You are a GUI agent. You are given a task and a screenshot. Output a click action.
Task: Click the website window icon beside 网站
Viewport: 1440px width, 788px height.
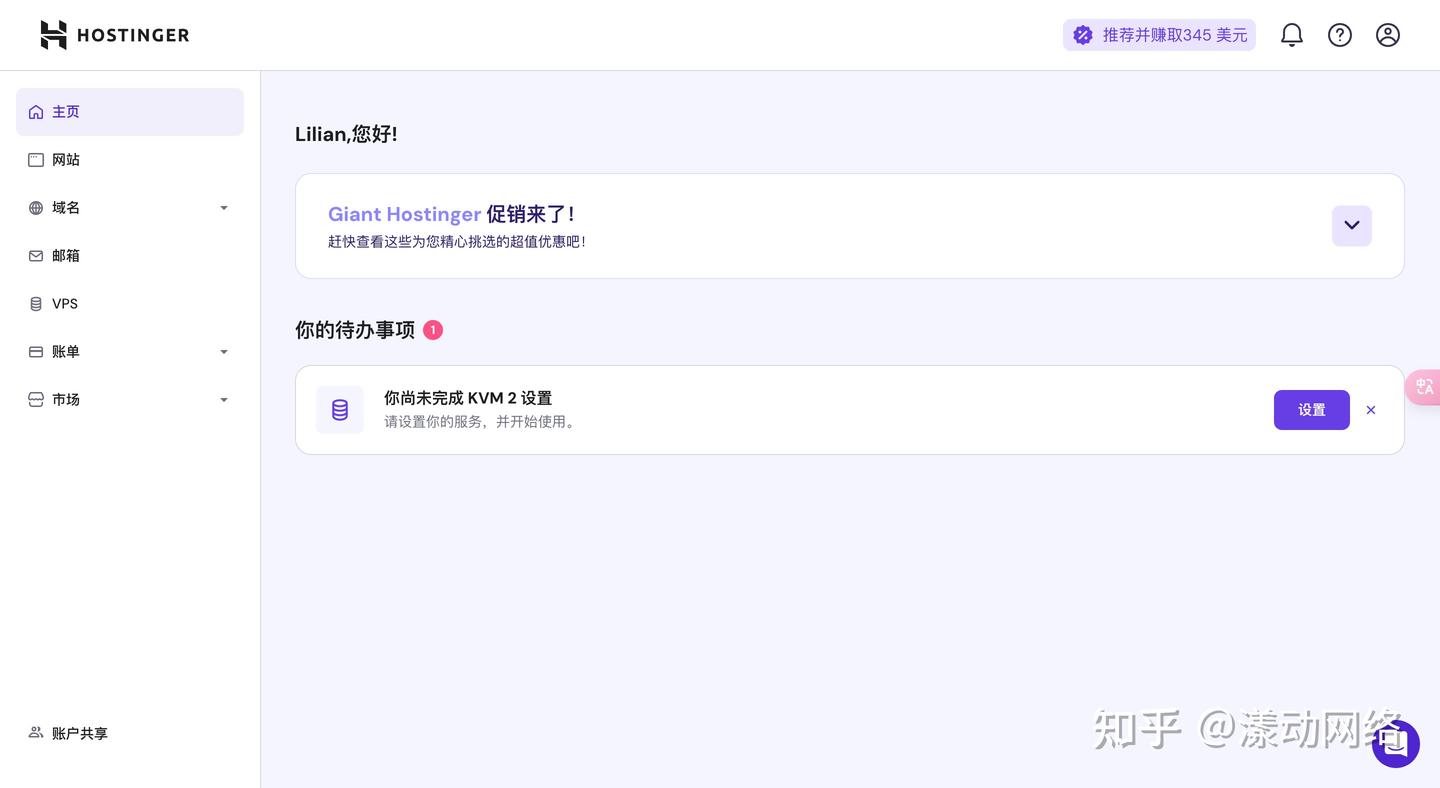coord(36,160)
